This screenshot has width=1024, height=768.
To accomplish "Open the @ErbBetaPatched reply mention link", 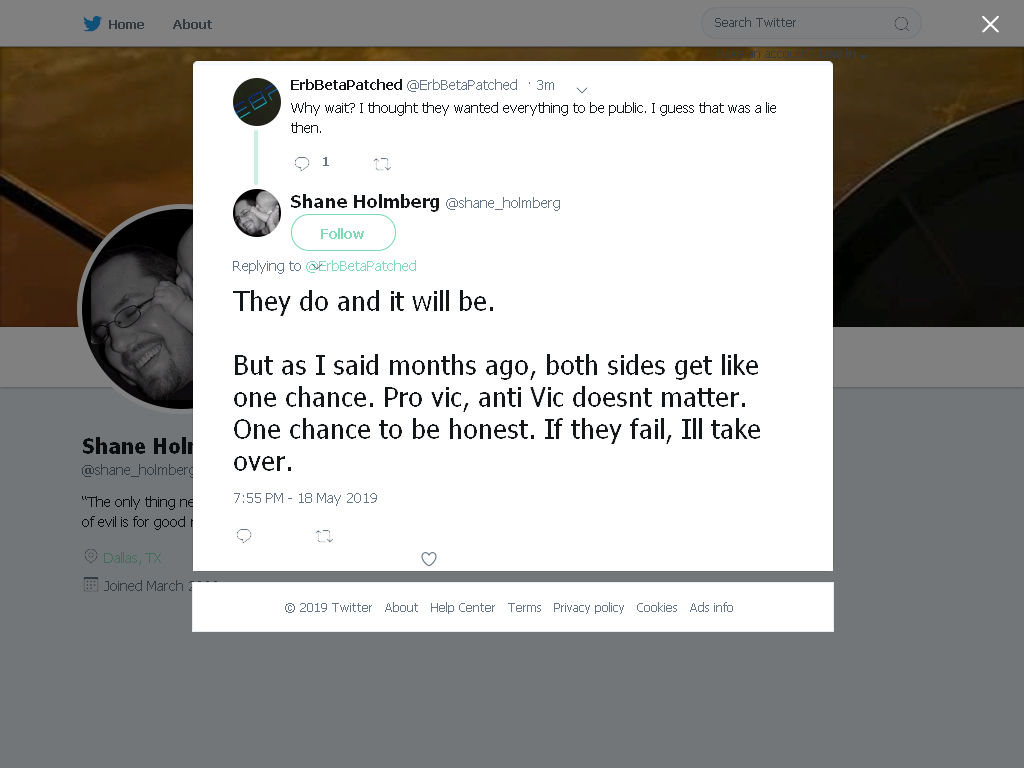I will point(360,266).
